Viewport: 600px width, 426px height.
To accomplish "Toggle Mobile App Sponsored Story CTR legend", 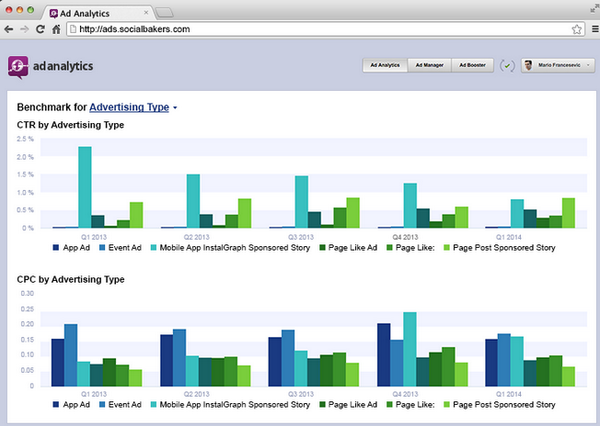I will pos(230,248).
